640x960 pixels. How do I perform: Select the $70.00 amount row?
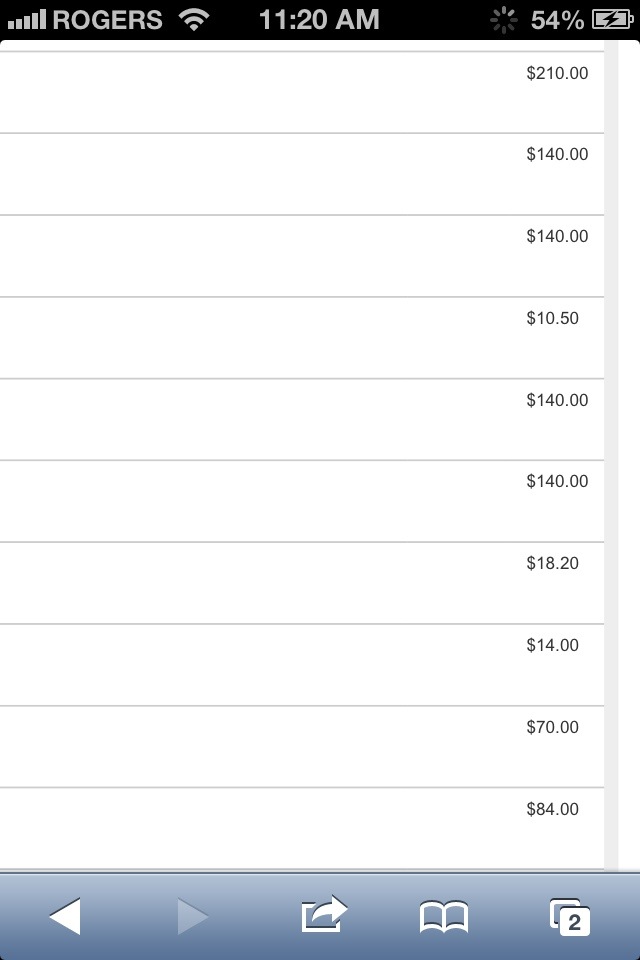click(302, 747)
